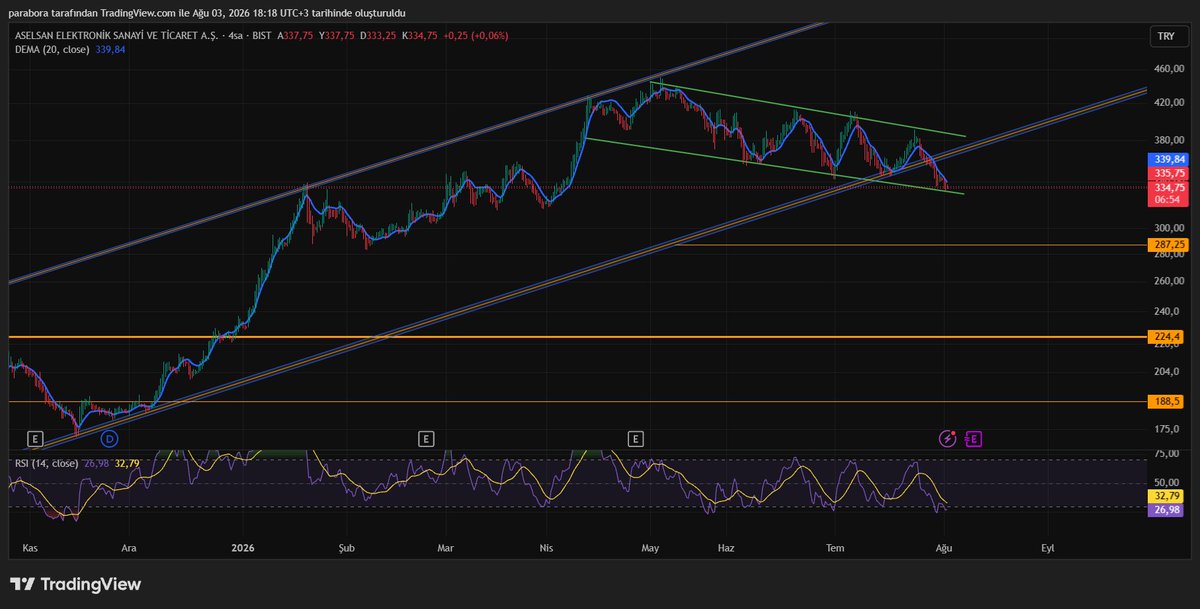Click the 175,00 price scale label
Screen dimensions: 1200x609
click(x=1169, y=429)
